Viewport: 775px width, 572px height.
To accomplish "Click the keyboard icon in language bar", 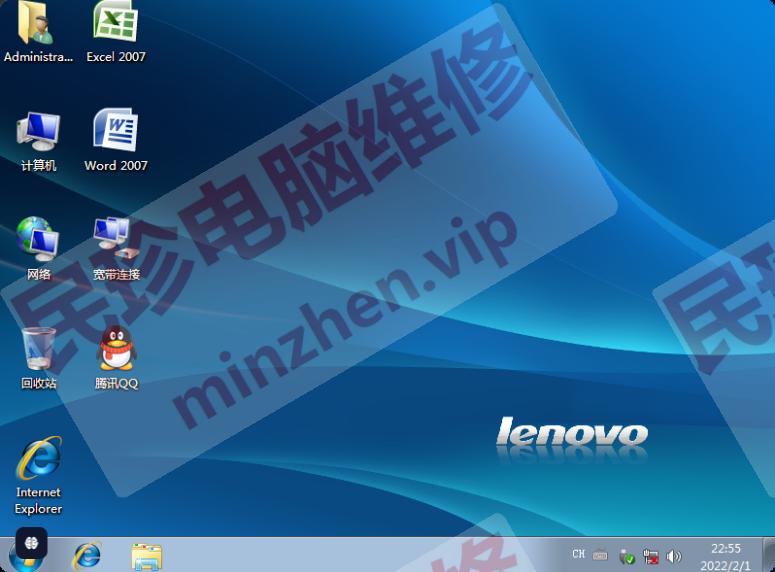I will point(600,555).
